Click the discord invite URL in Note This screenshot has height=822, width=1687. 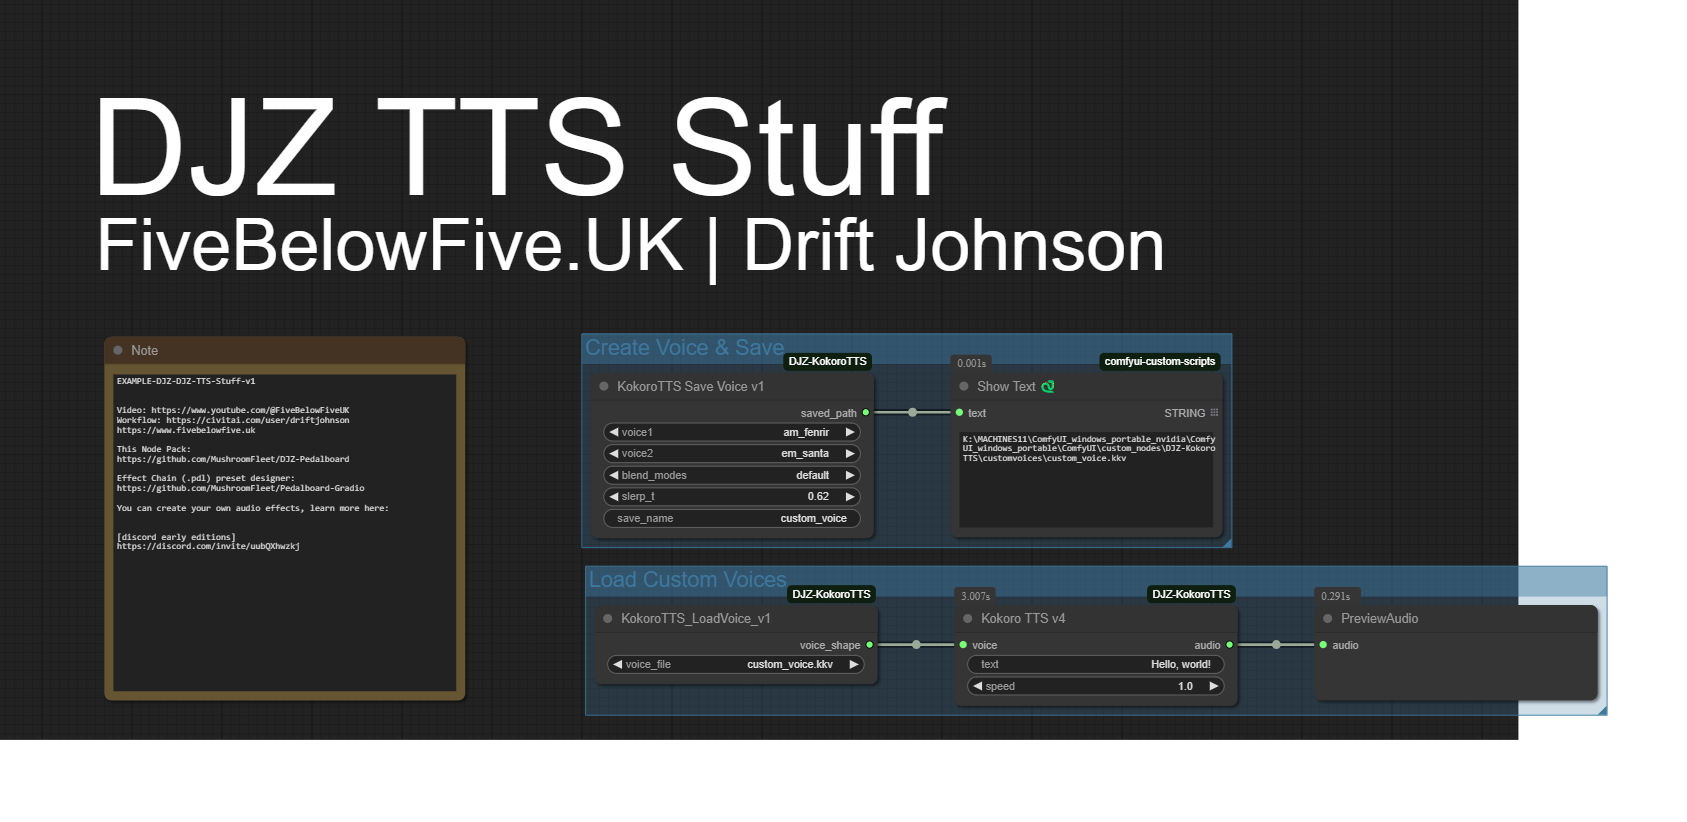click(208, 546)
